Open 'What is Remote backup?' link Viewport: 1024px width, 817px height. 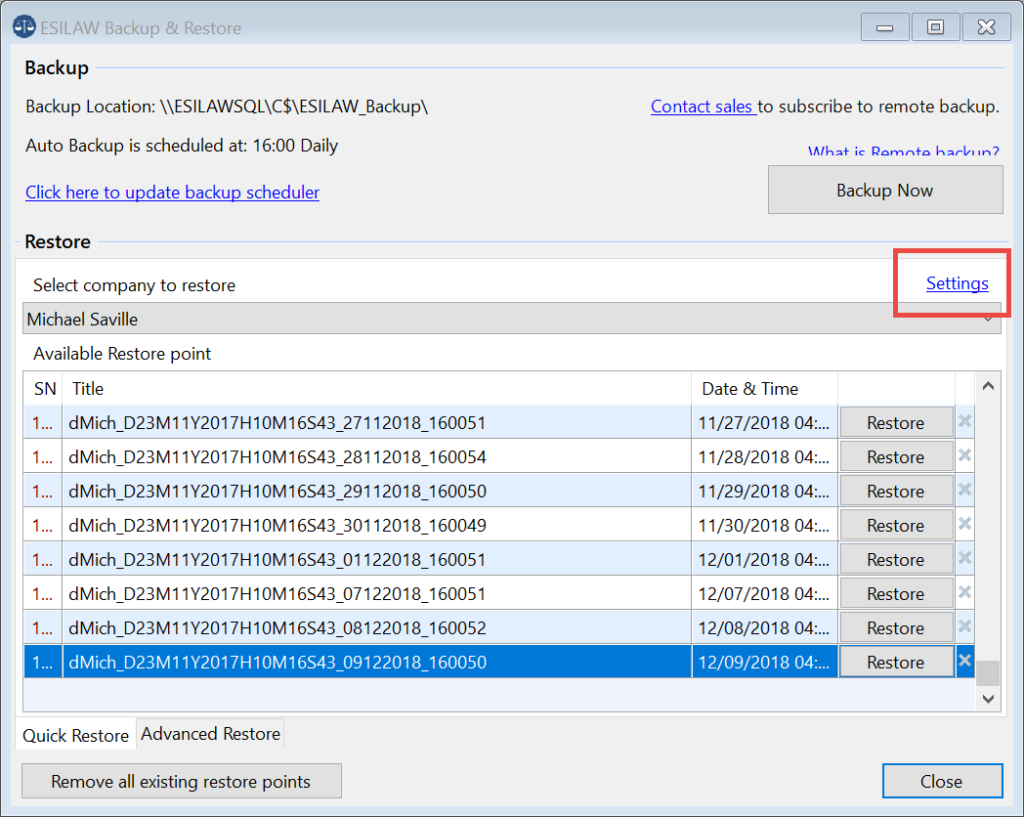(x=903, y=151)
